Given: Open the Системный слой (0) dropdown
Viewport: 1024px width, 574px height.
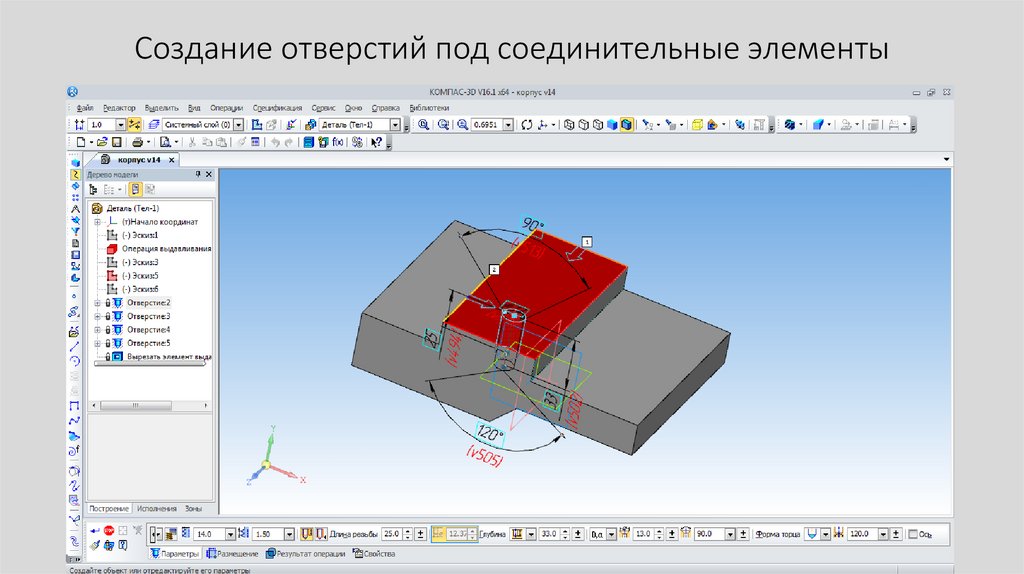Looking at the screenshot, I should [x=239, y=124].
